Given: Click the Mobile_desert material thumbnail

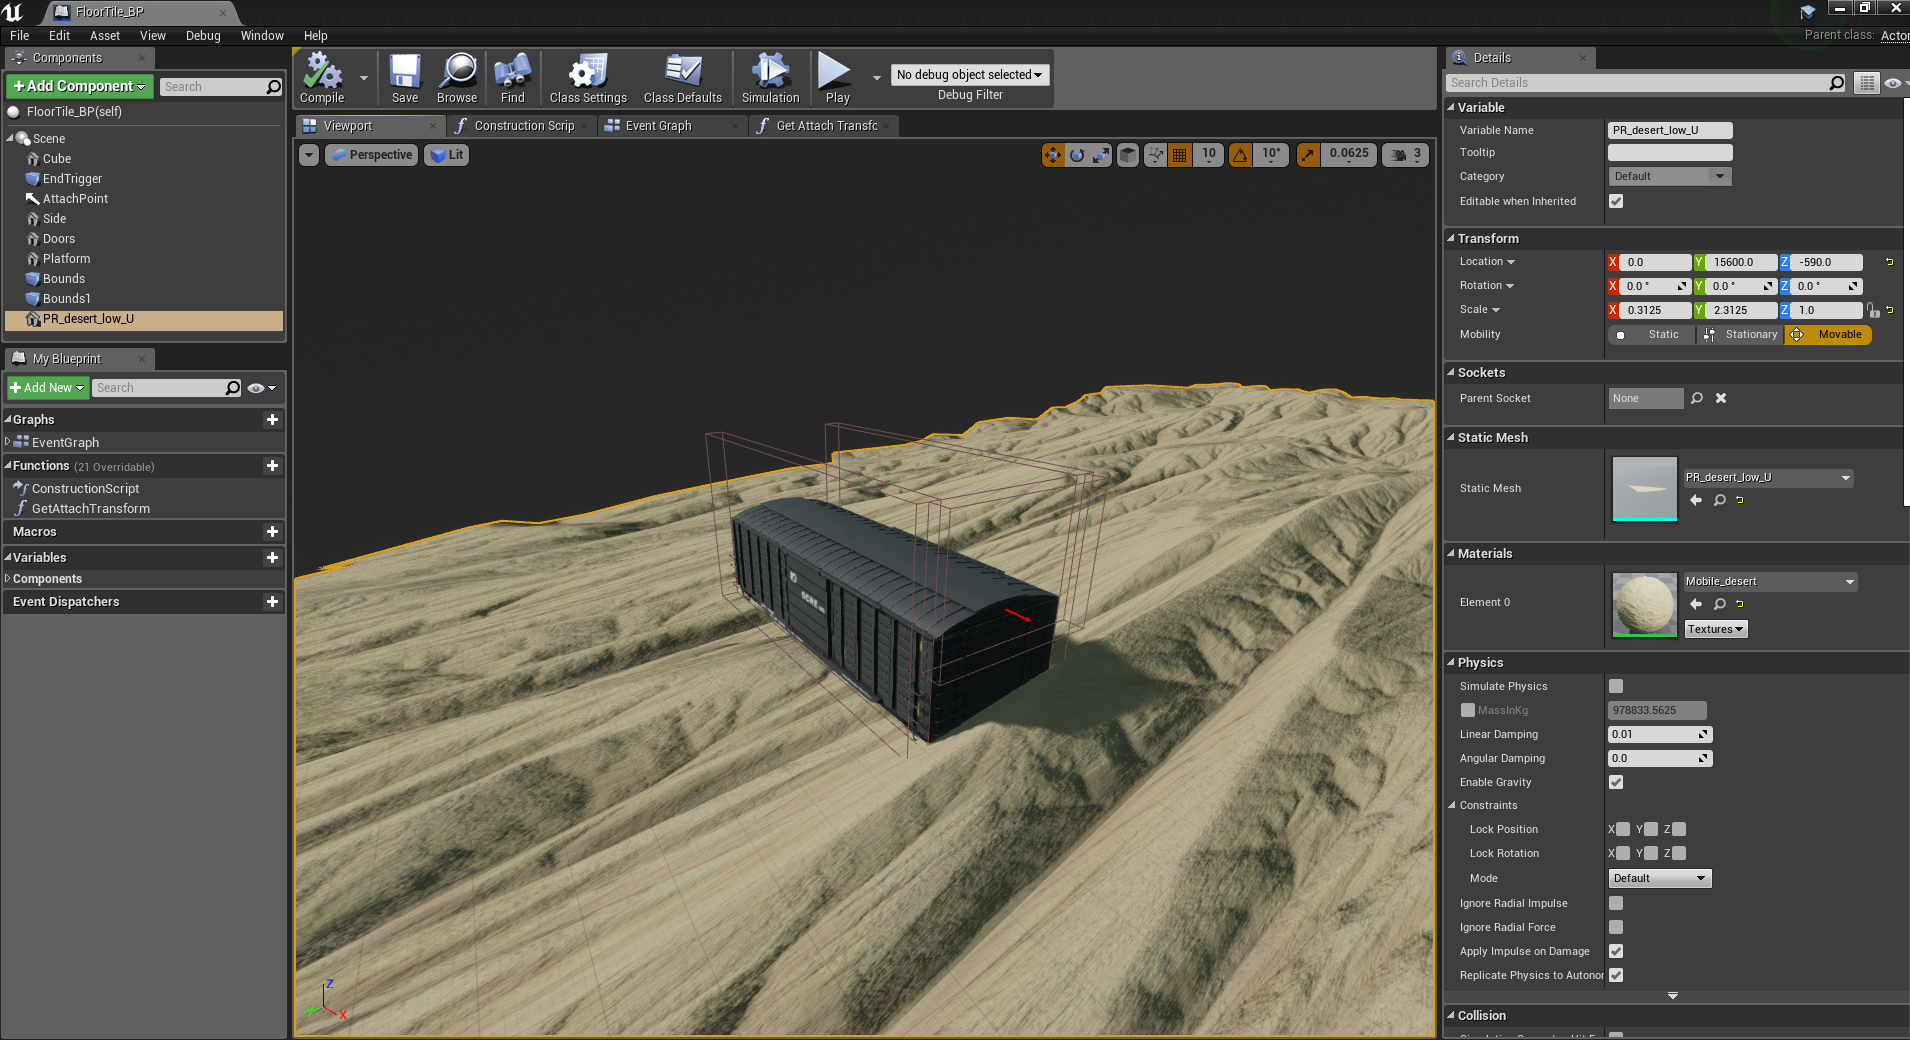Looking at the screenshot, I should (x=1644, y=604).
